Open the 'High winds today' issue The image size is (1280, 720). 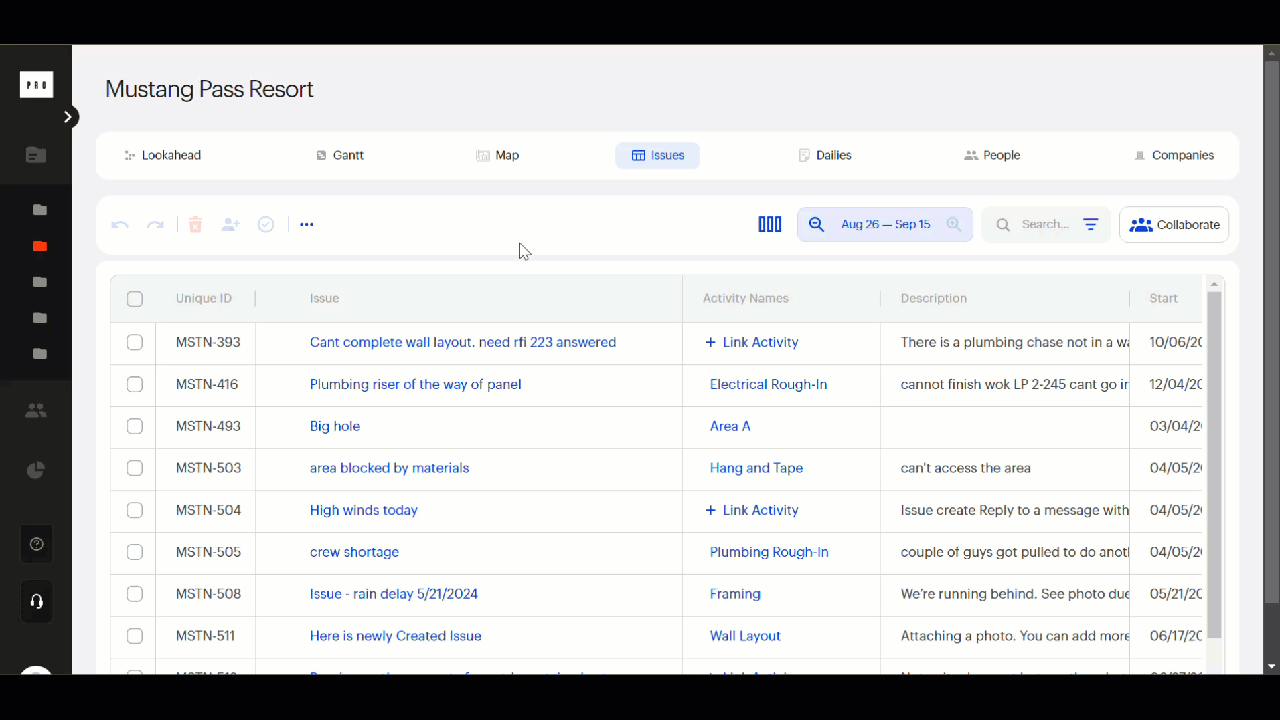(x=364, y=510)
